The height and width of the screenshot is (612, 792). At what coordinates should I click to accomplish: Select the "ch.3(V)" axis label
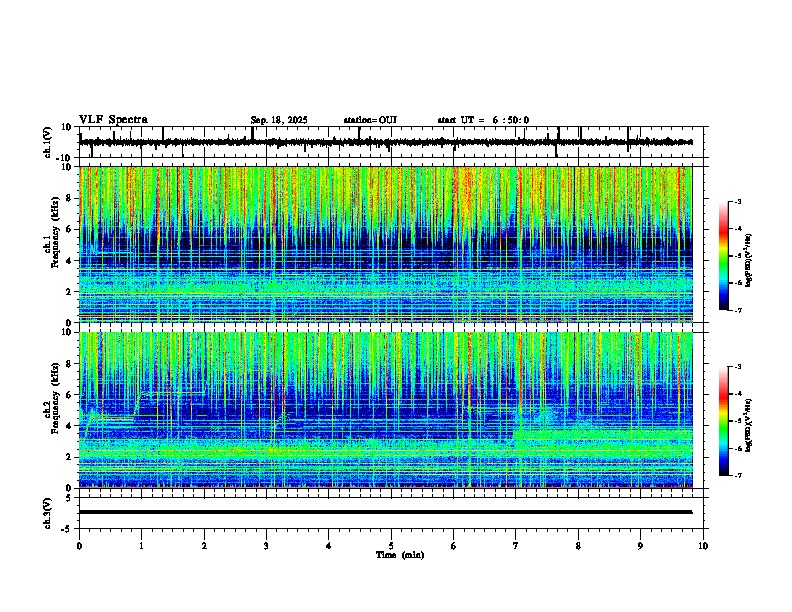pyautogui.click(x=48, y=513)
